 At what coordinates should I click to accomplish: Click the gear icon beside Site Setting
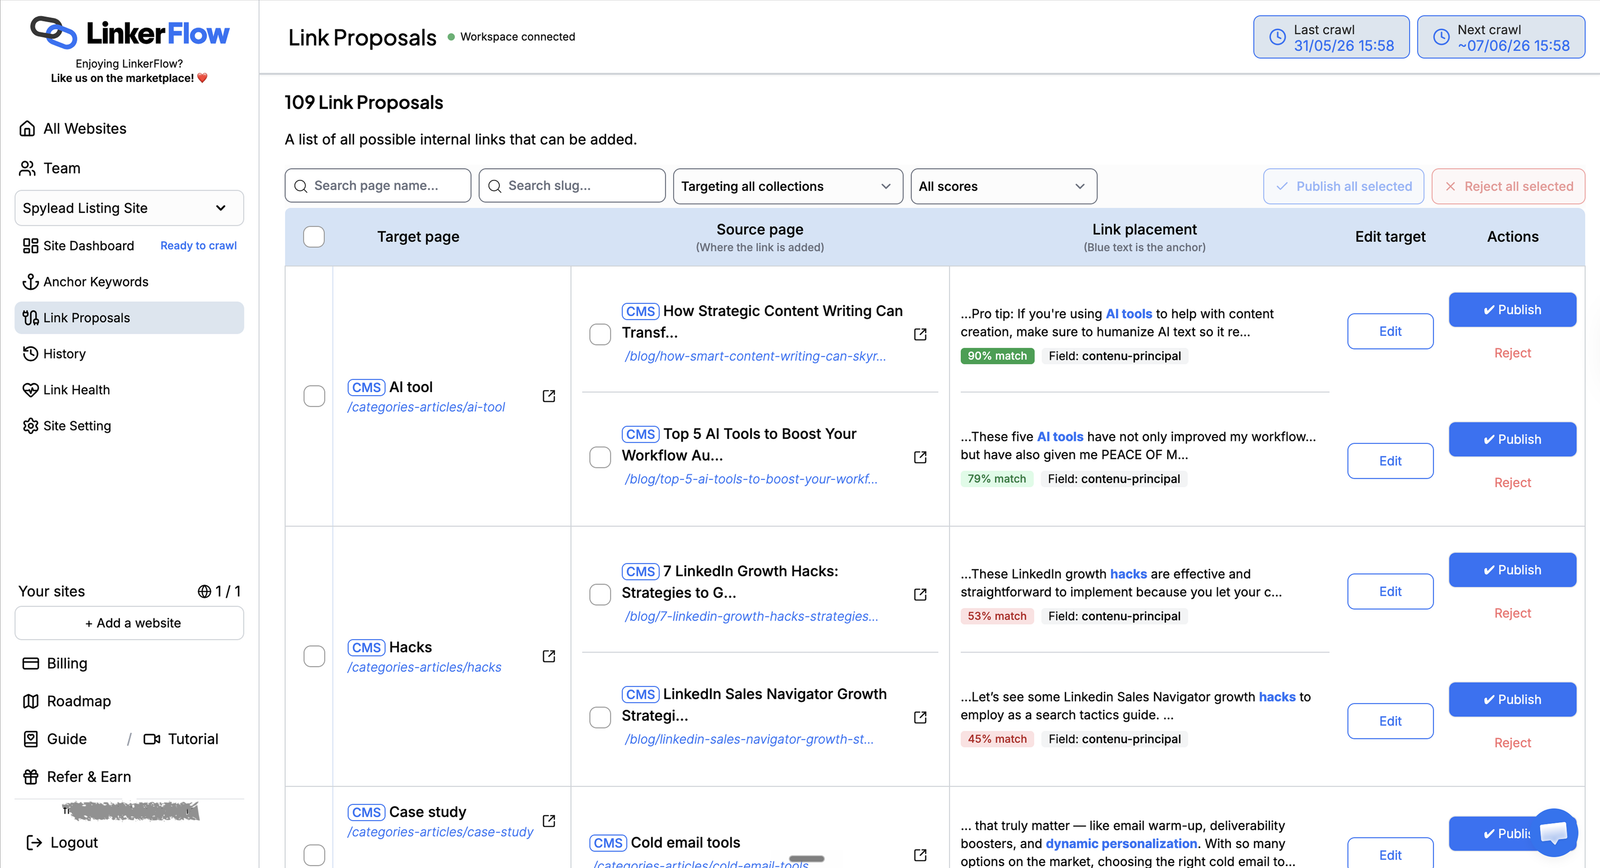(31, 426)
